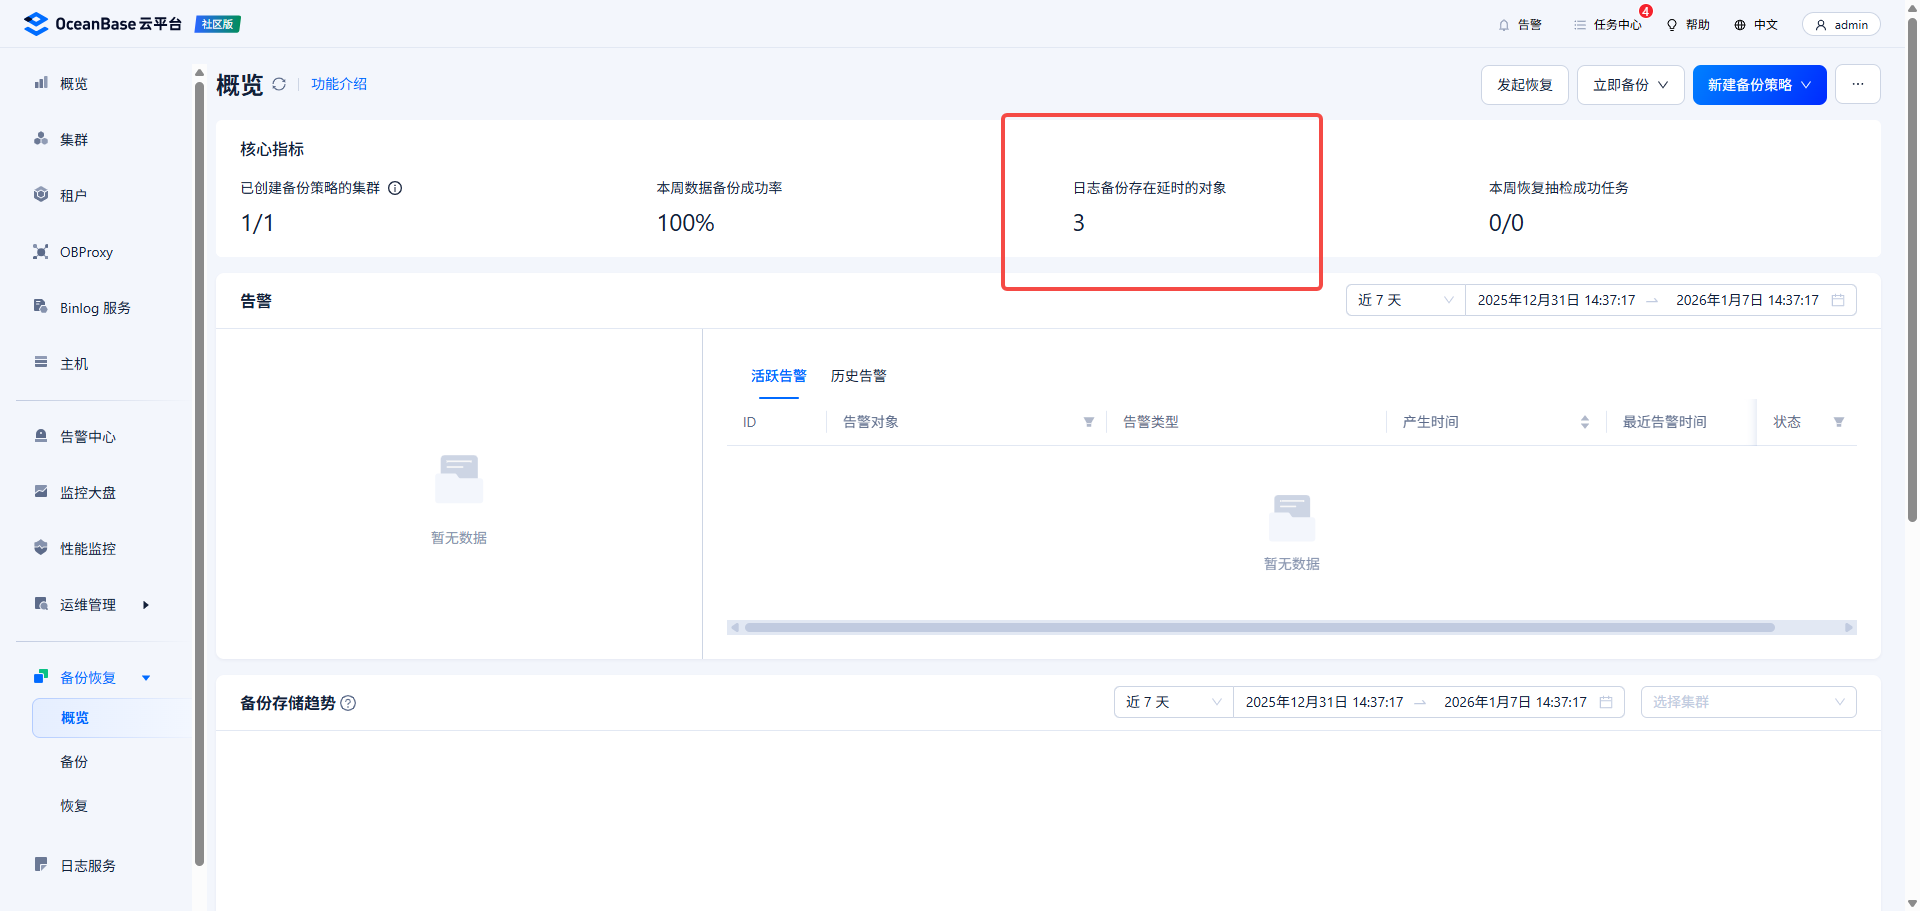Click info icon next to 已创建备份策略的集群
This screenshot has width=1920, height=911.
[x=395, y=188]
